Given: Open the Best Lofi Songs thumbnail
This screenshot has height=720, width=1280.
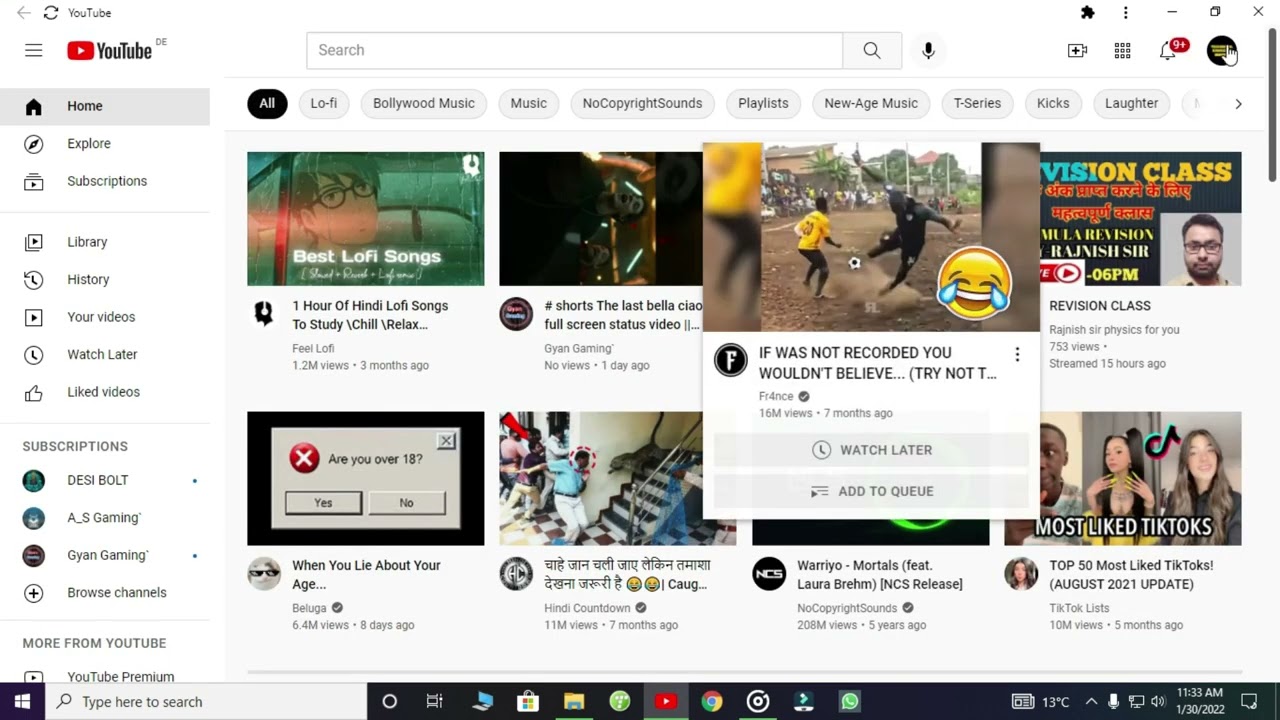Looking at the screenshot, I should (366, 219).
